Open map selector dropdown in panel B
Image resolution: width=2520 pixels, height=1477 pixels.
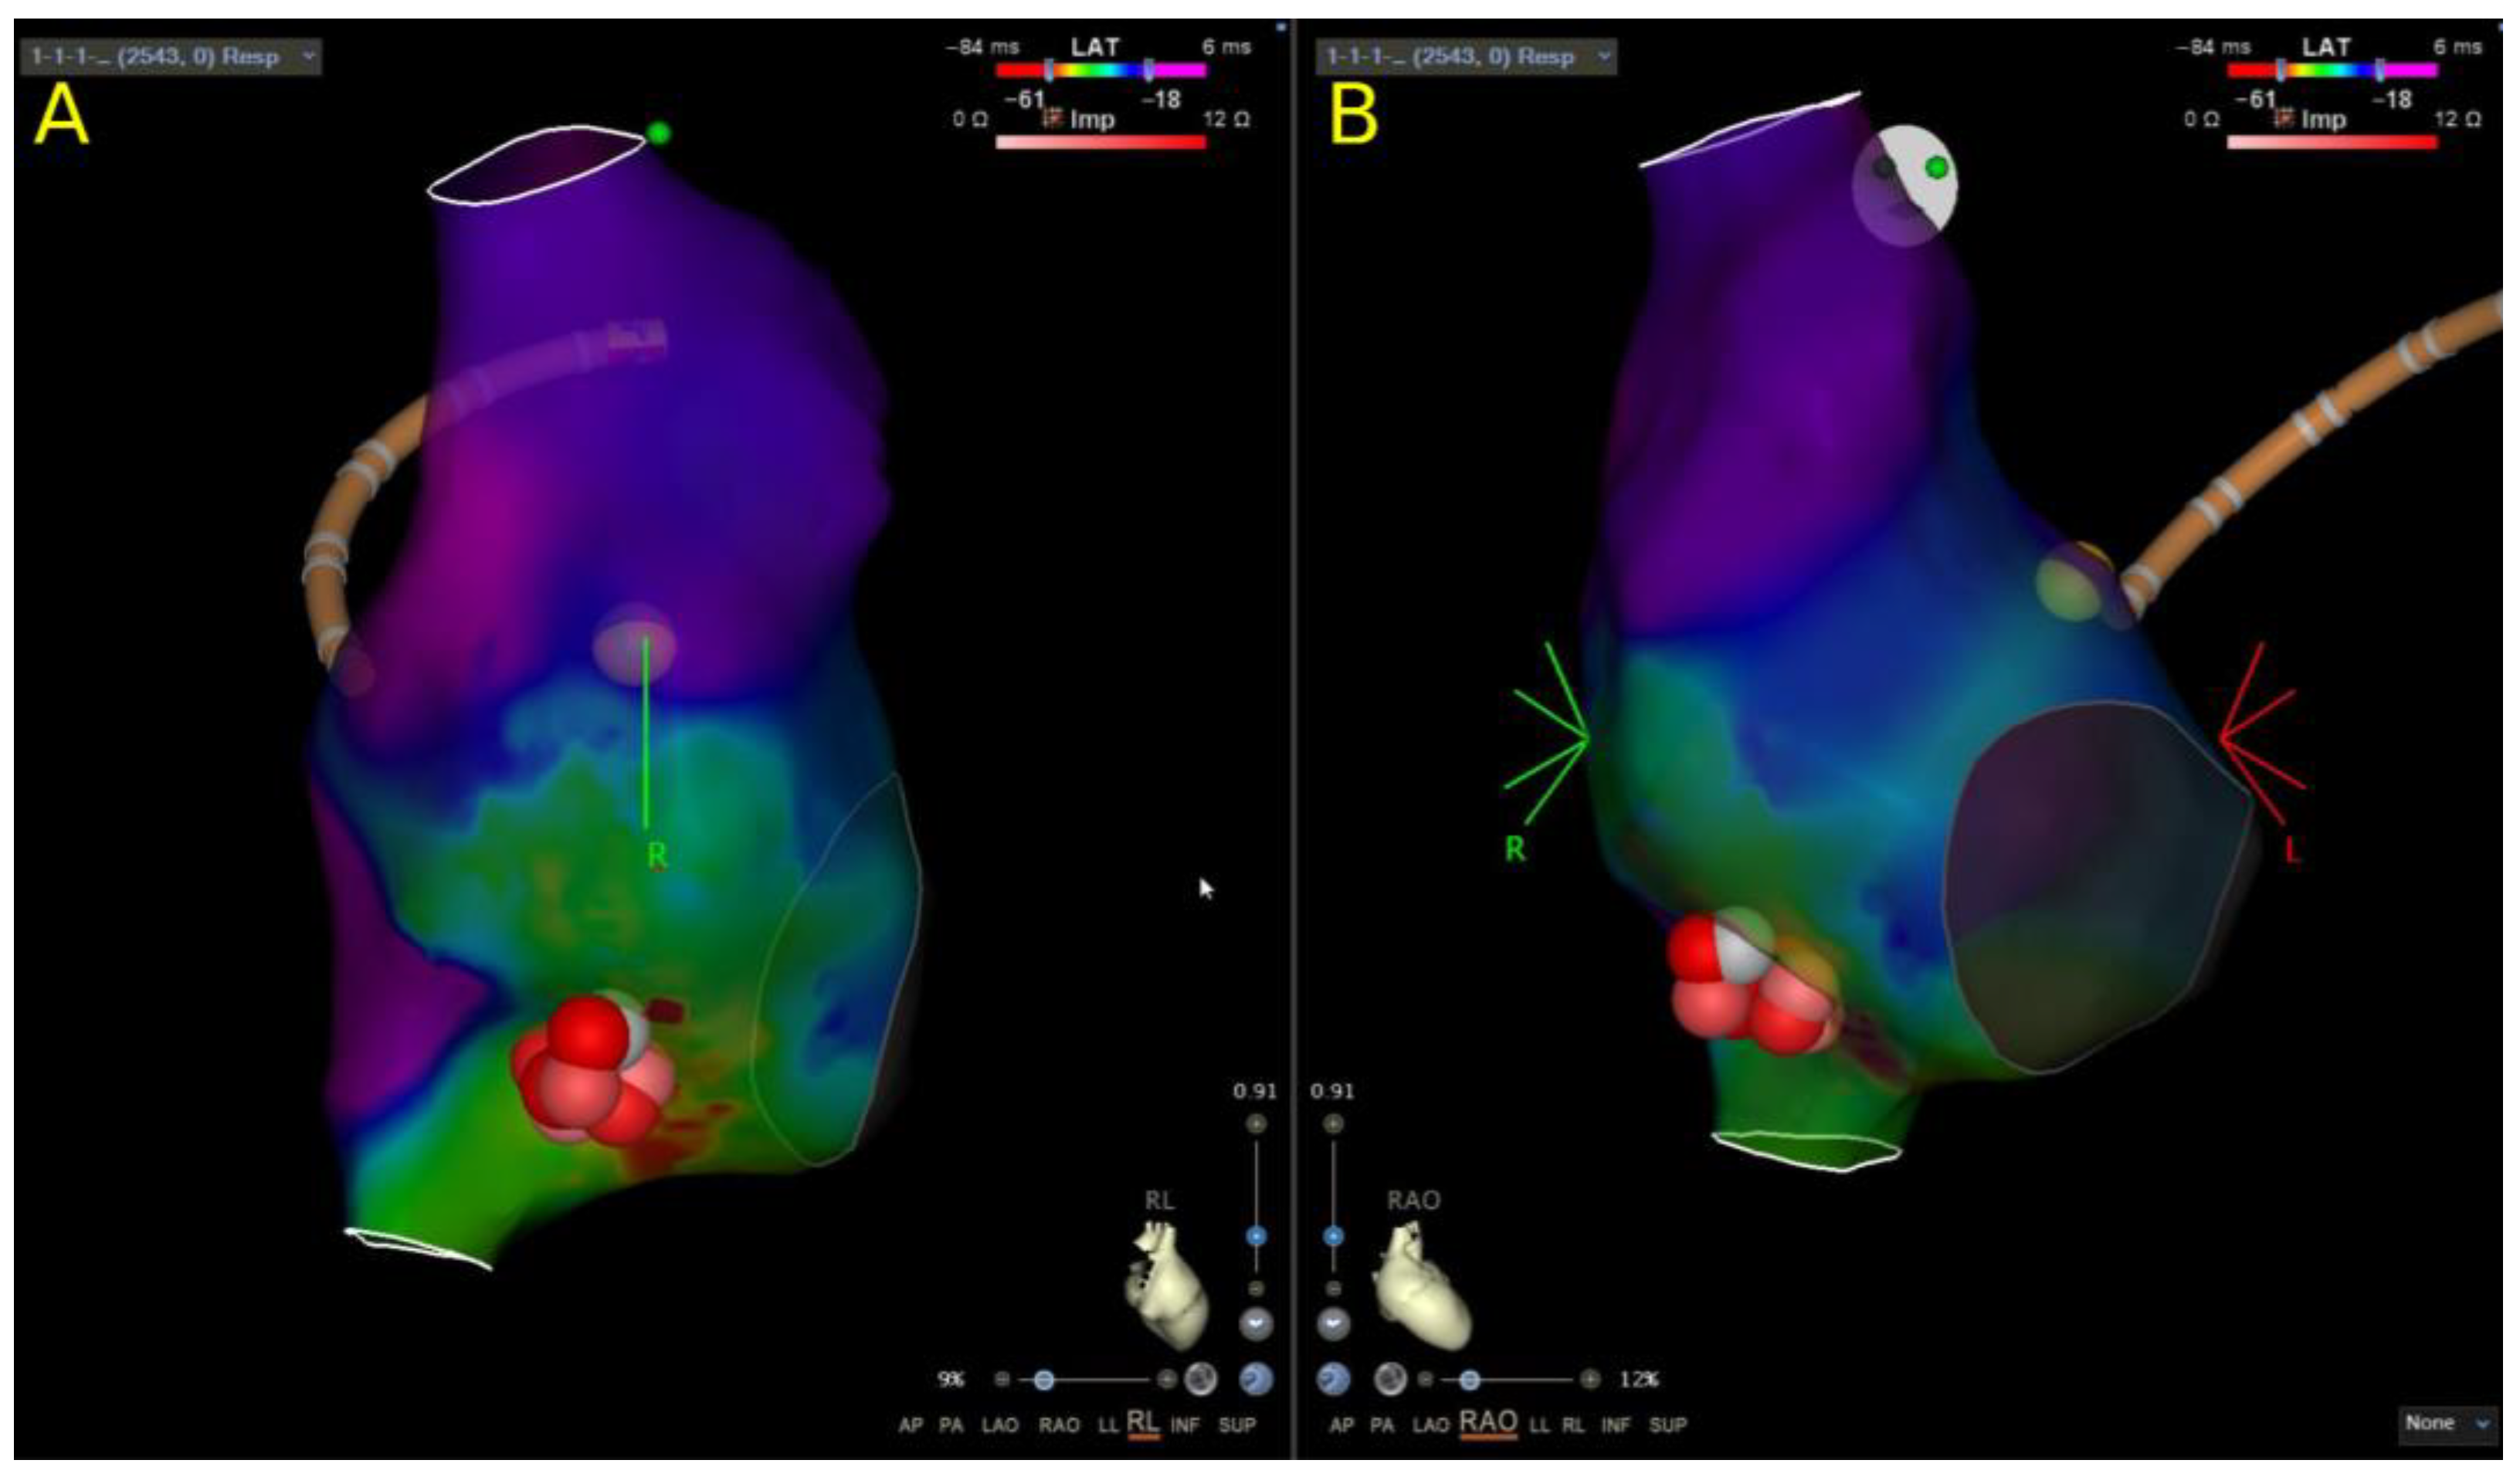[x=1604, y=57]
